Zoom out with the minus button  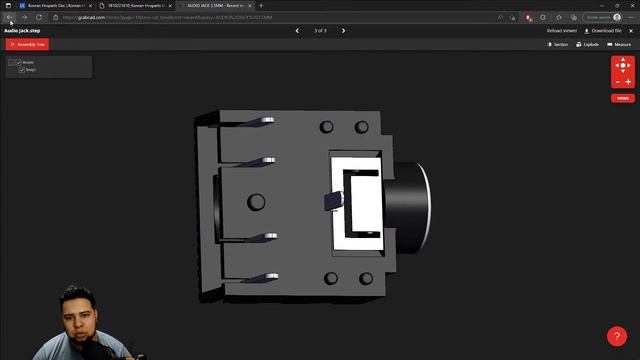(x=618, y=82)
